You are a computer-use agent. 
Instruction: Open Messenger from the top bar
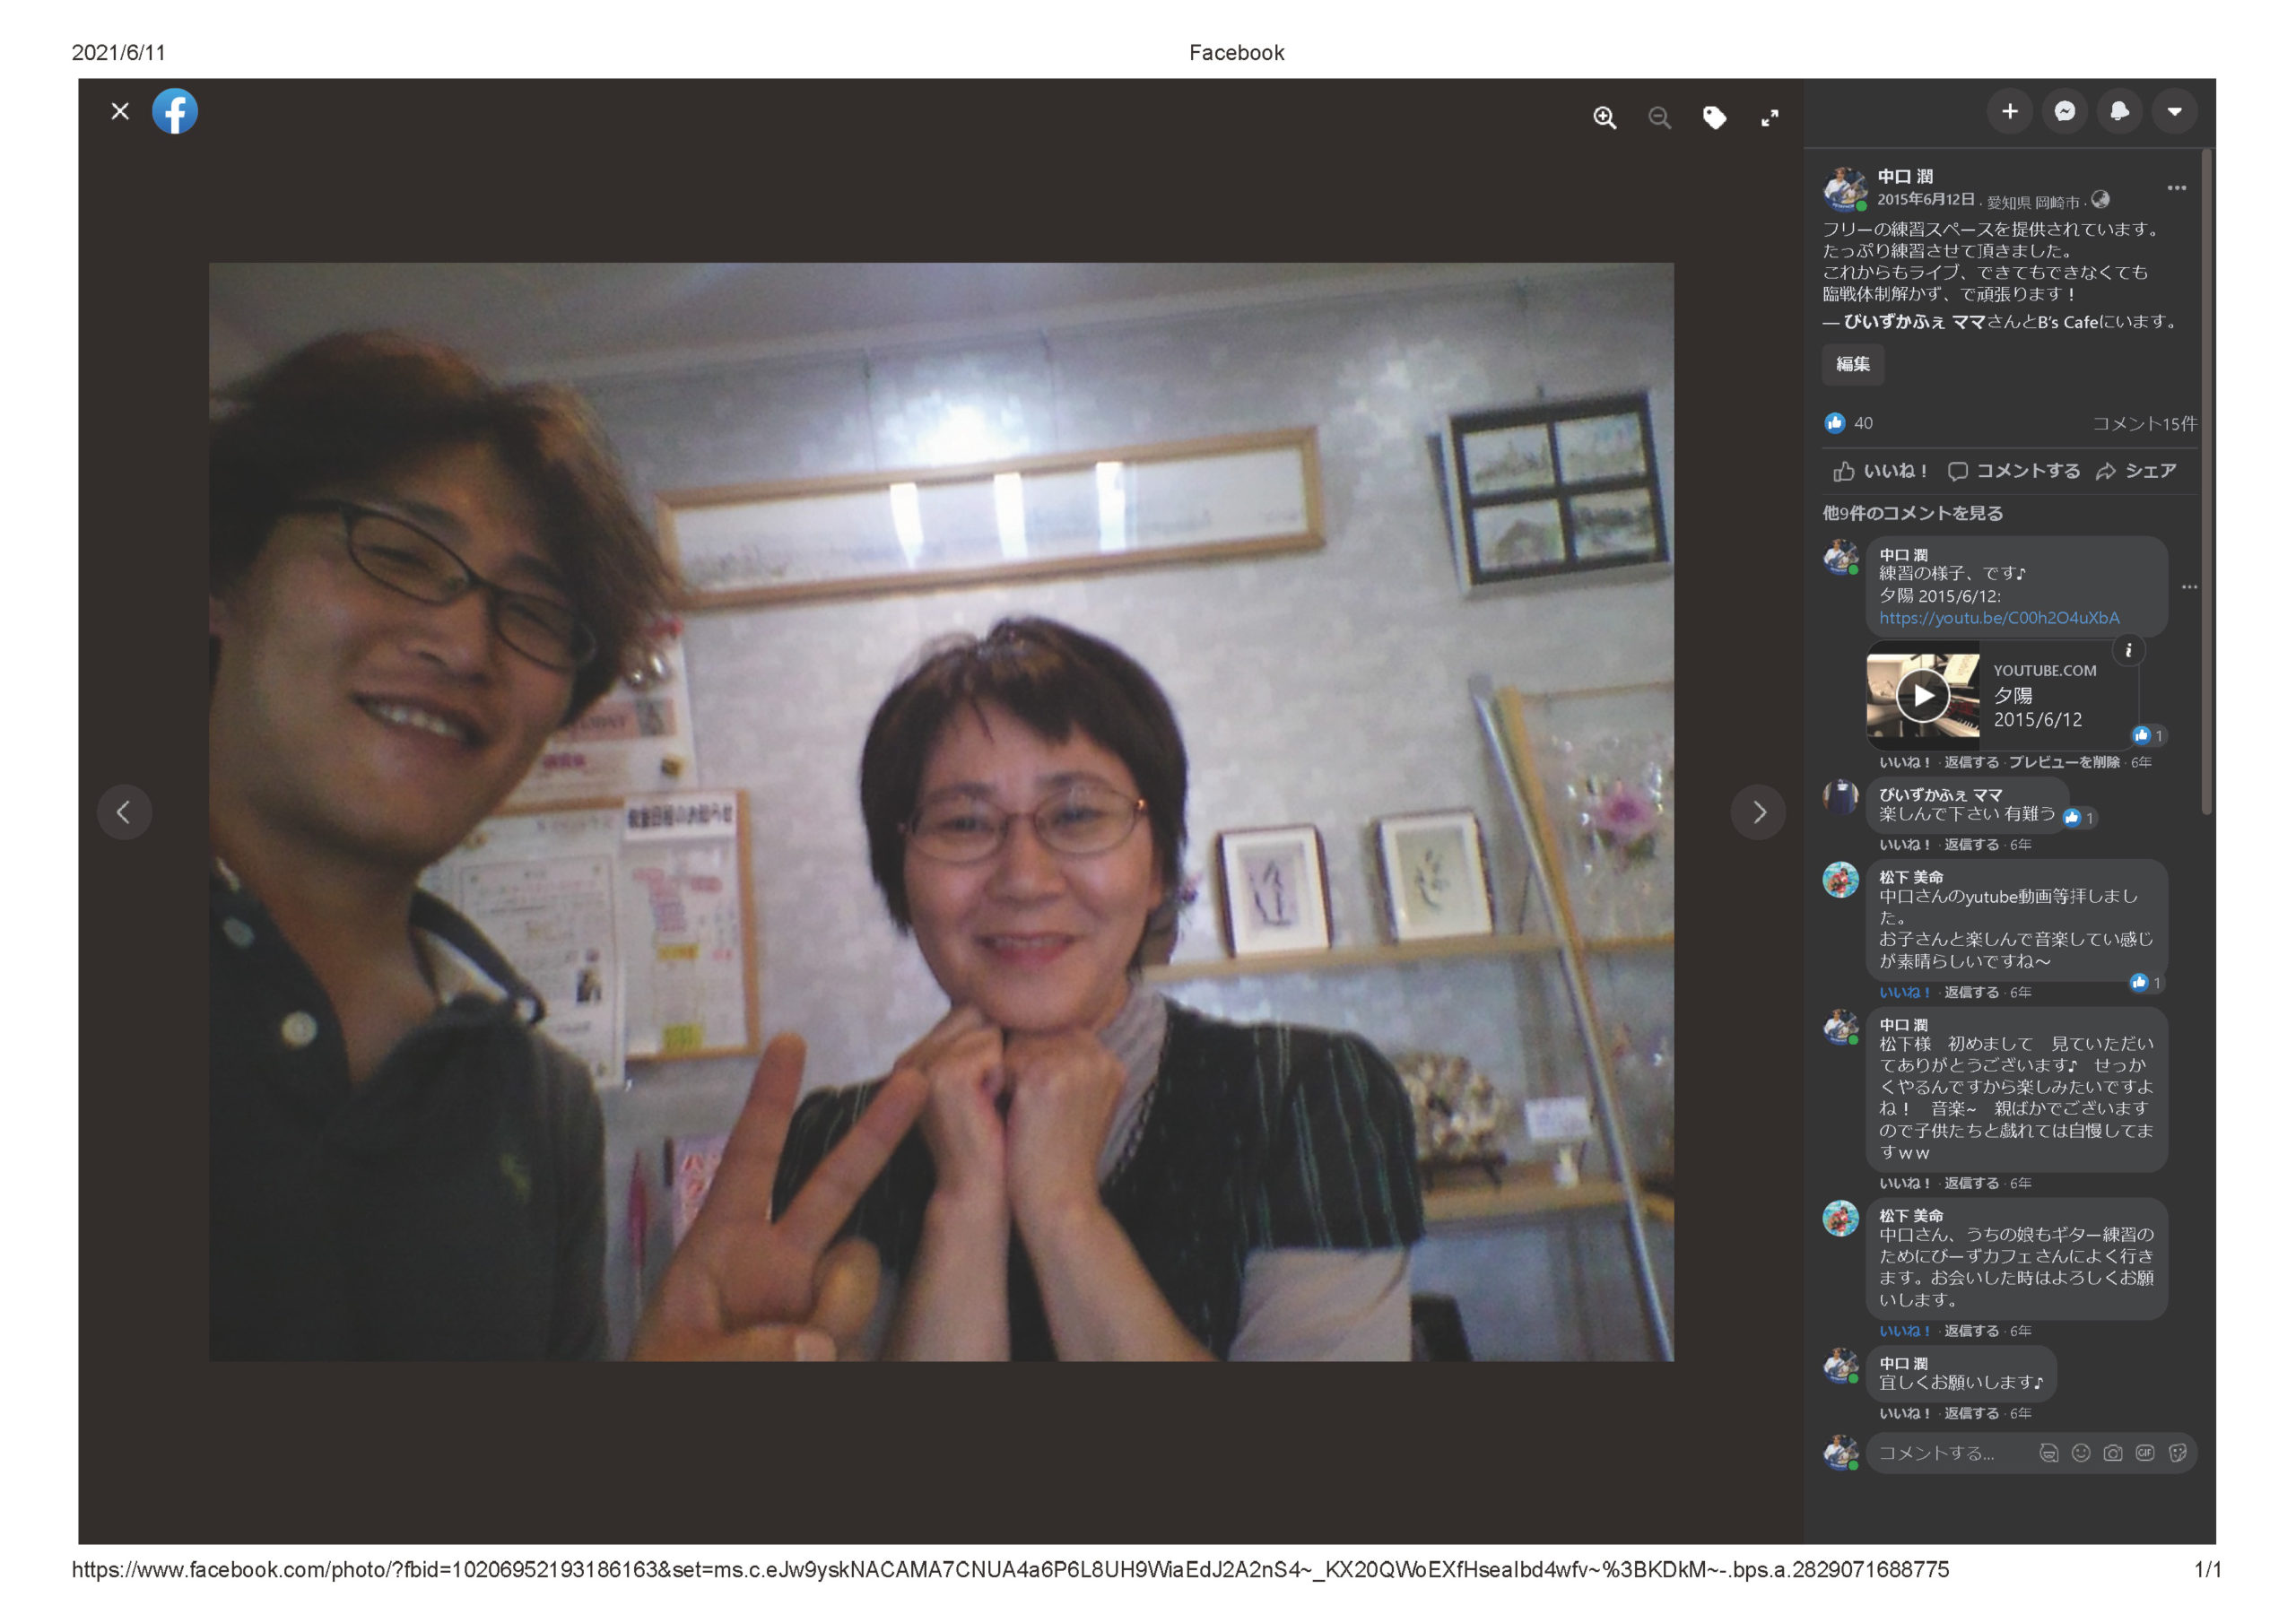pyautogui.click(x=2064, y=111)
